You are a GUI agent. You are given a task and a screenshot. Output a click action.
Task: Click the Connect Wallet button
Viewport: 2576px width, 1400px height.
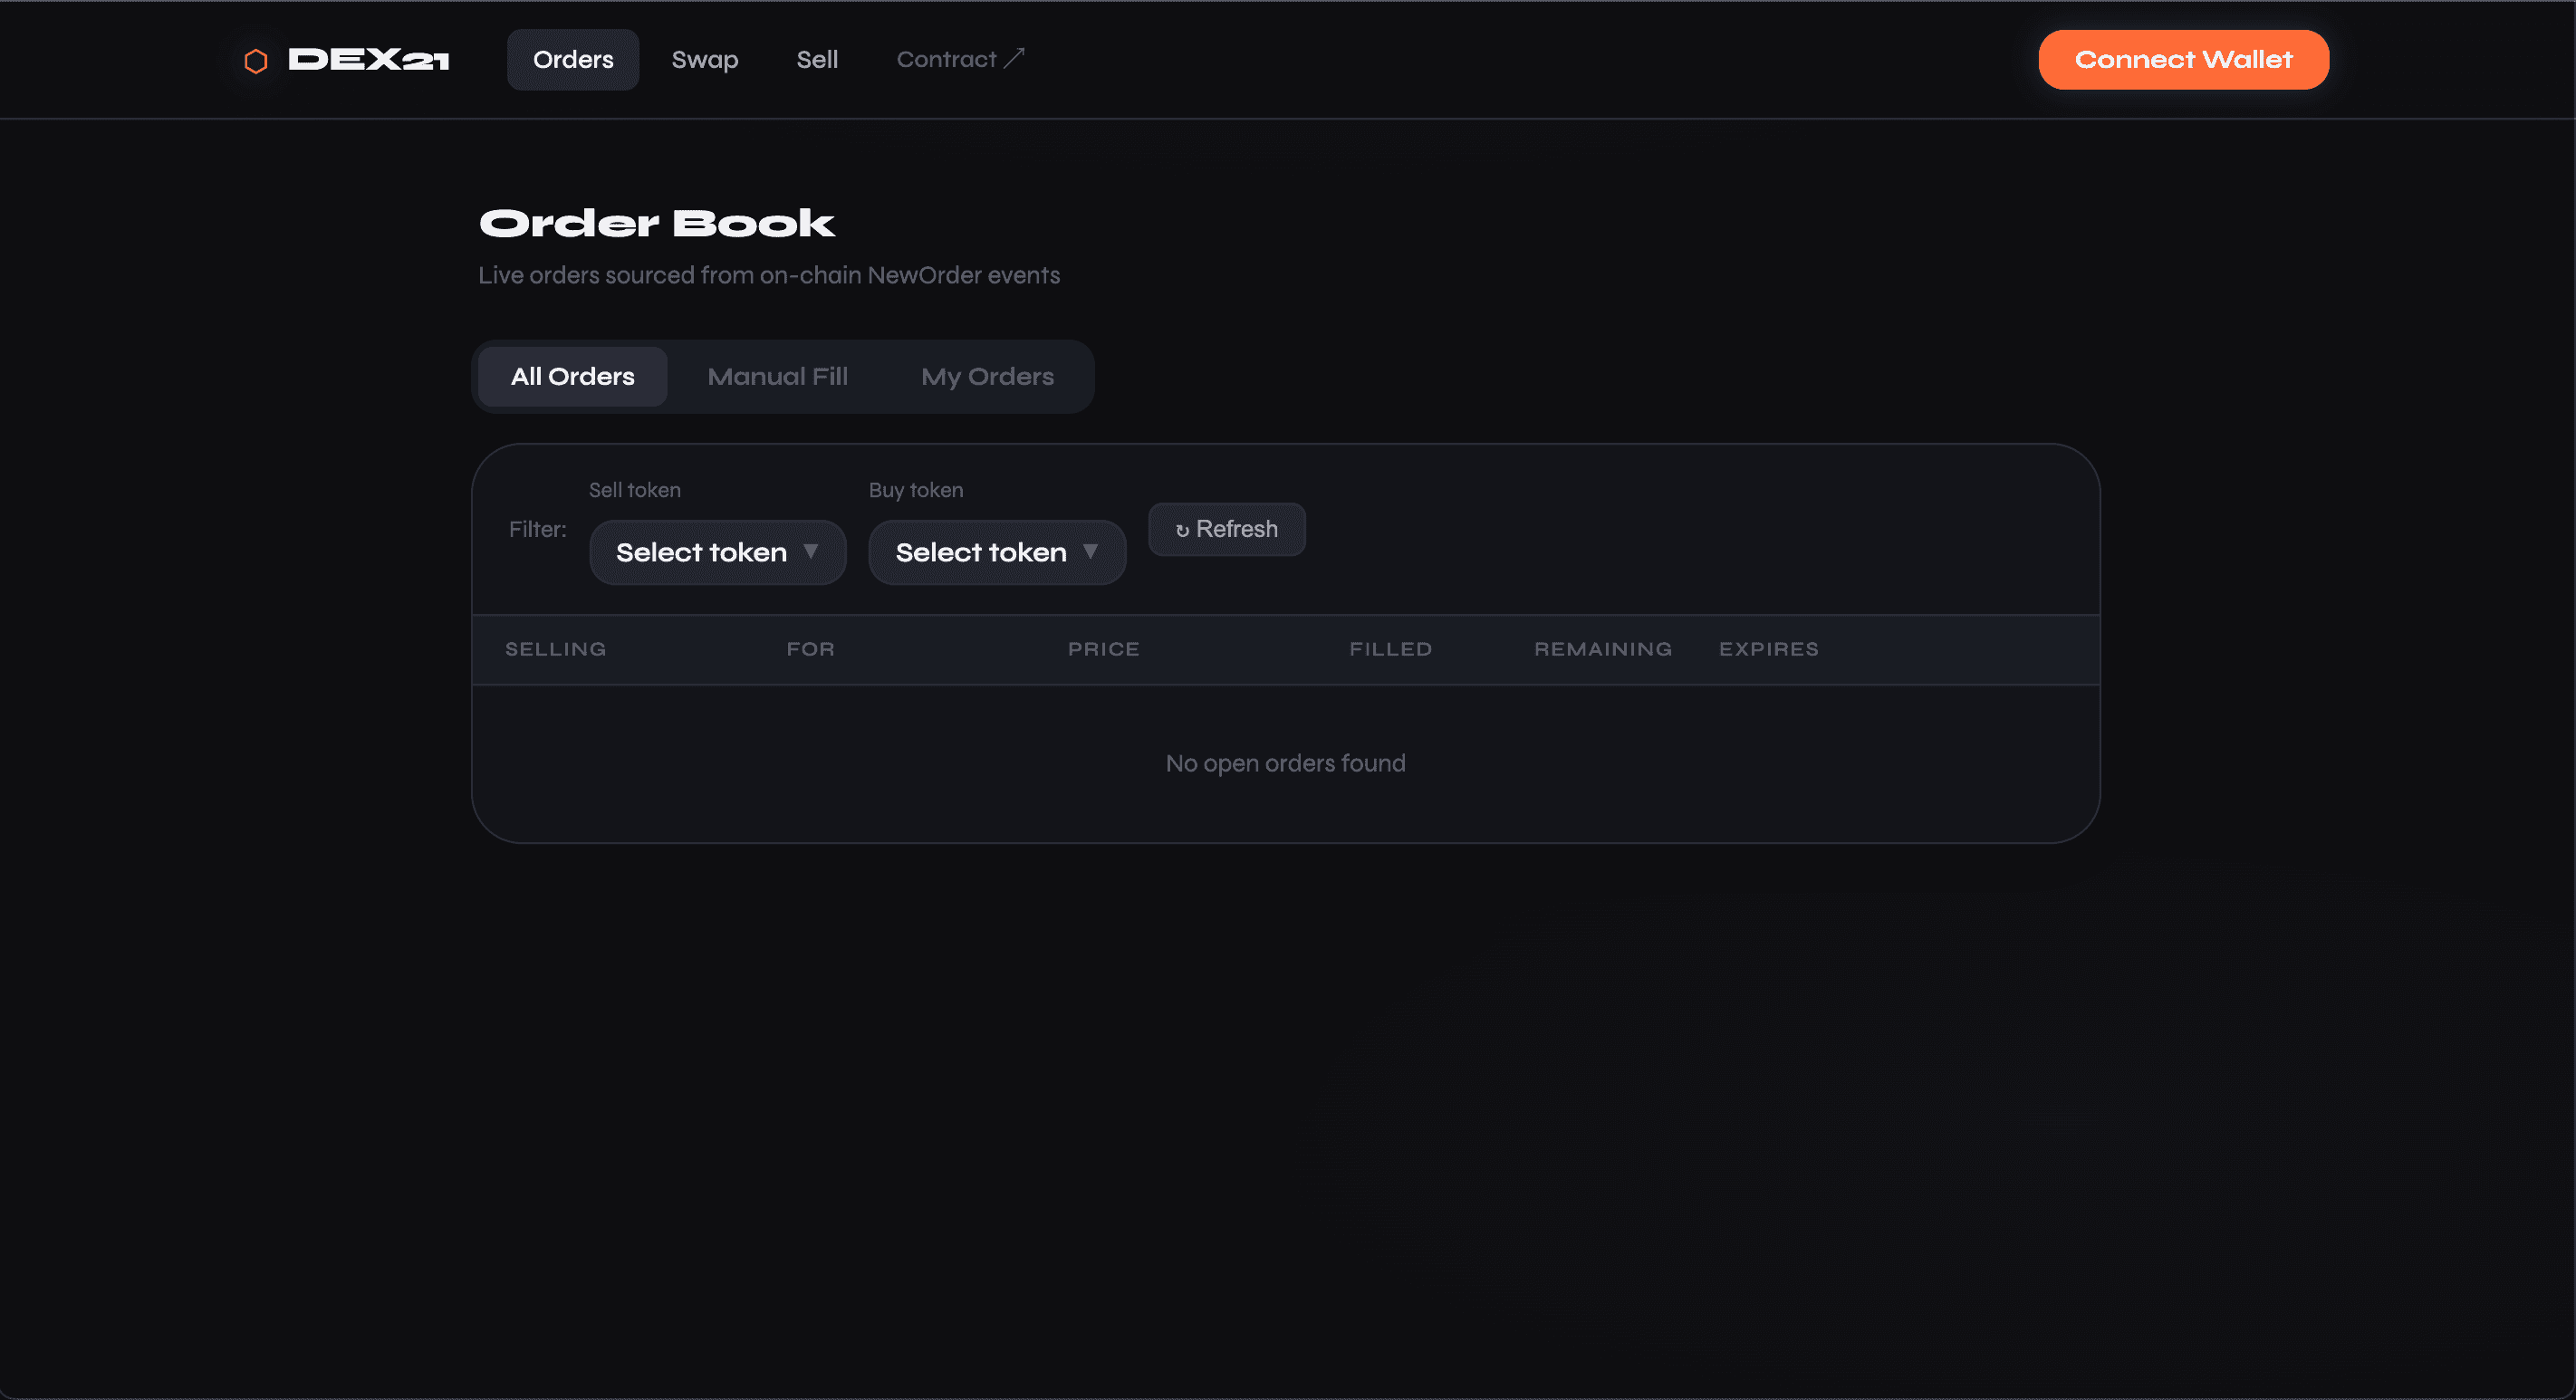(2183, 60)
